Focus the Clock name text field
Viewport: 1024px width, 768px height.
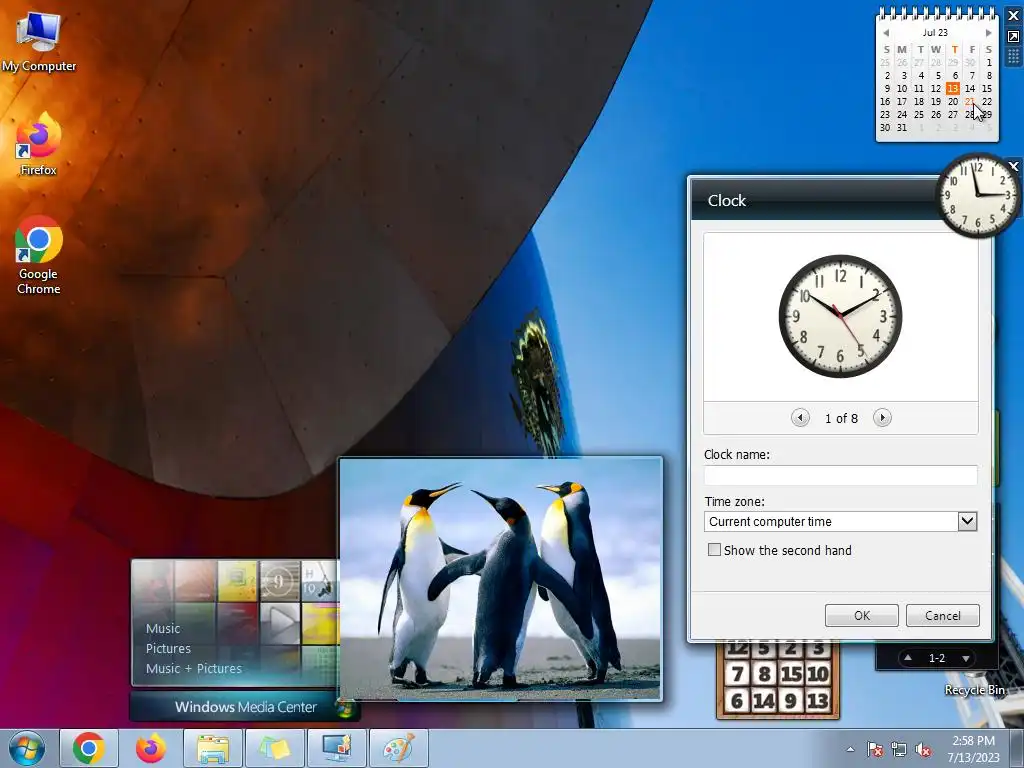[840, 475]
